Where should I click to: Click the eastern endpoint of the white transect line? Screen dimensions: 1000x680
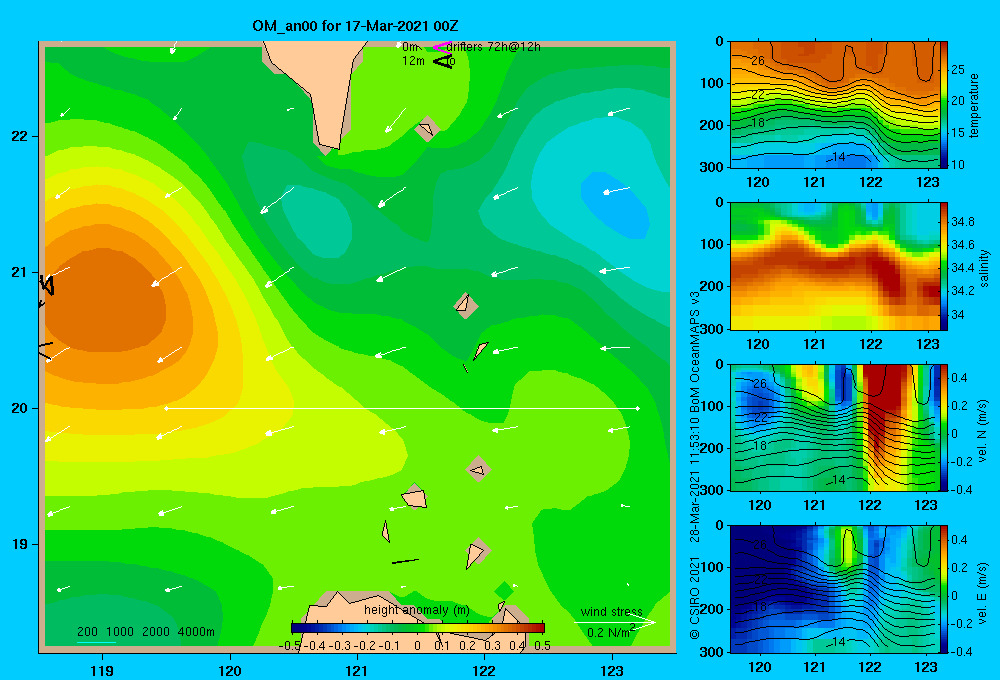coord(638,408)
